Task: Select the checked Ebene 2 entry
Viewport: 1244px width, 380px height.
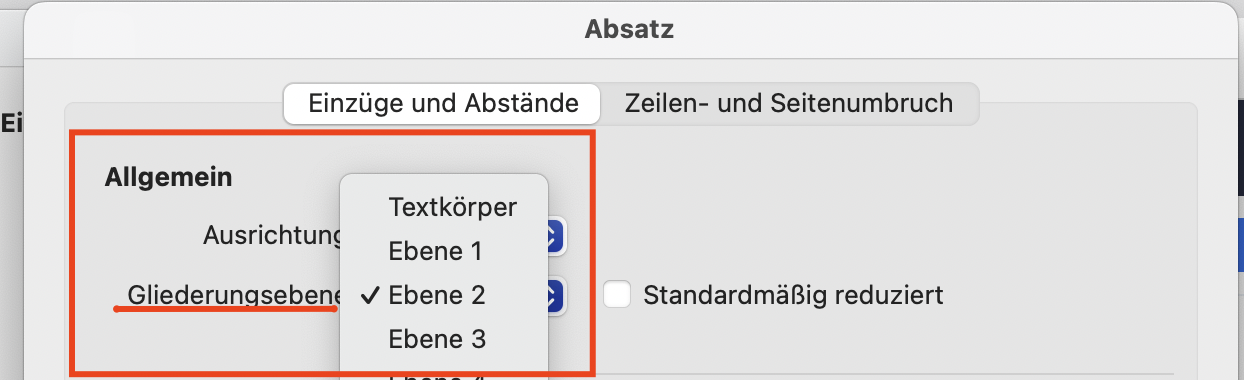Action: (x=436, y=295)
